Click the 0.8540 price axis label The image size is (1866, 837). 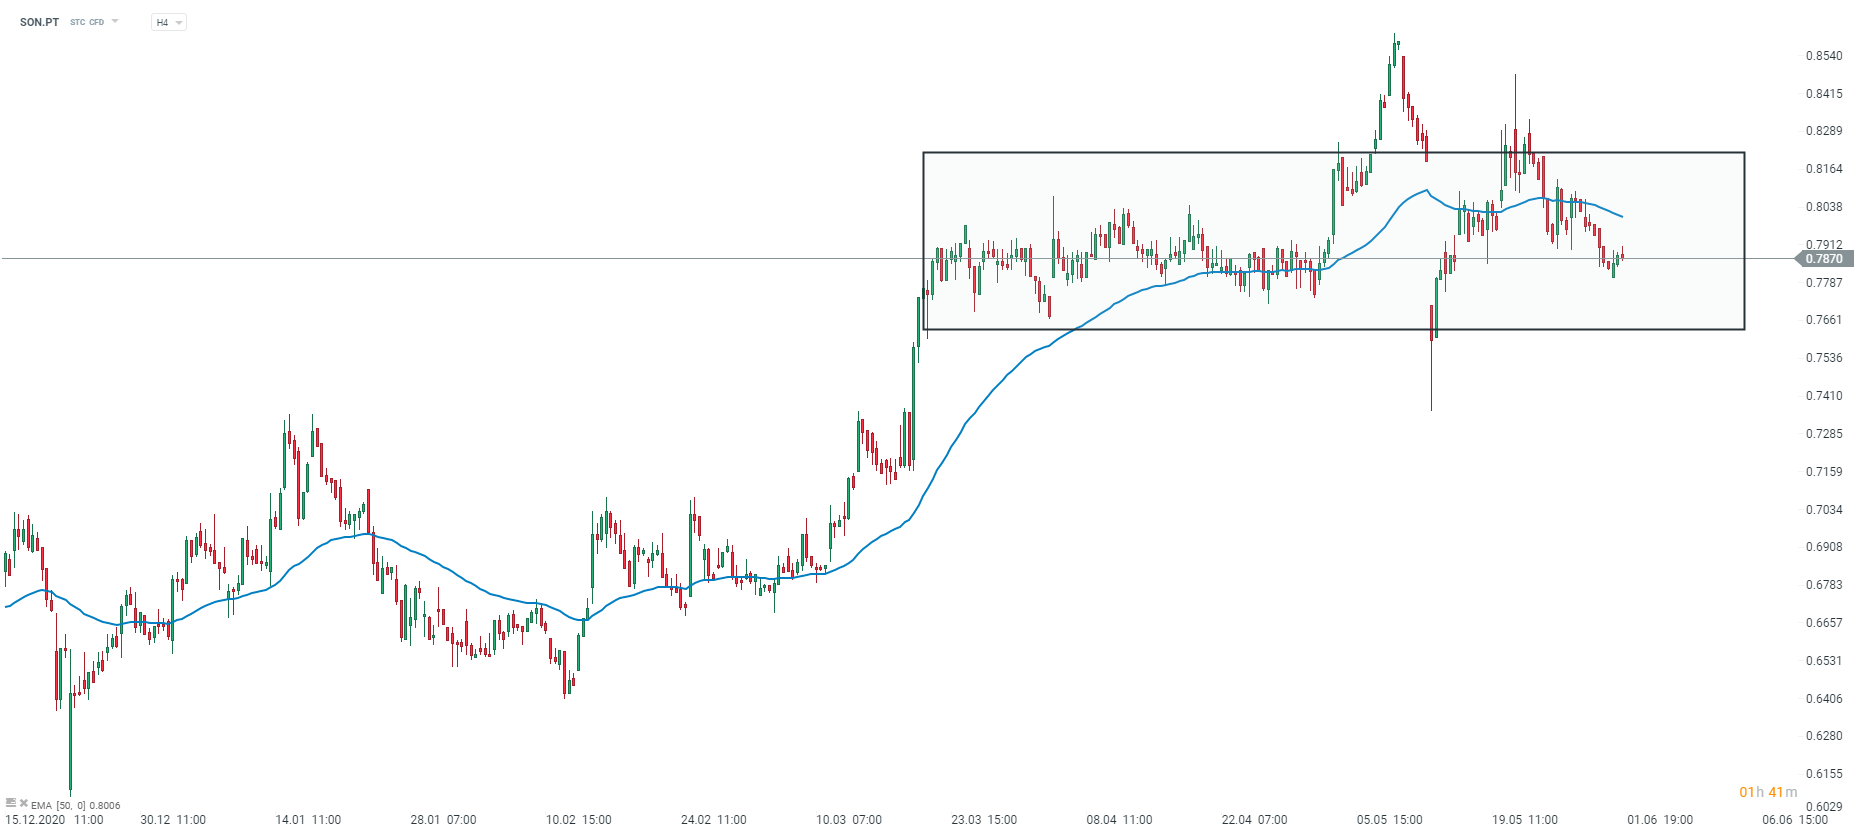coord(1824,56)
